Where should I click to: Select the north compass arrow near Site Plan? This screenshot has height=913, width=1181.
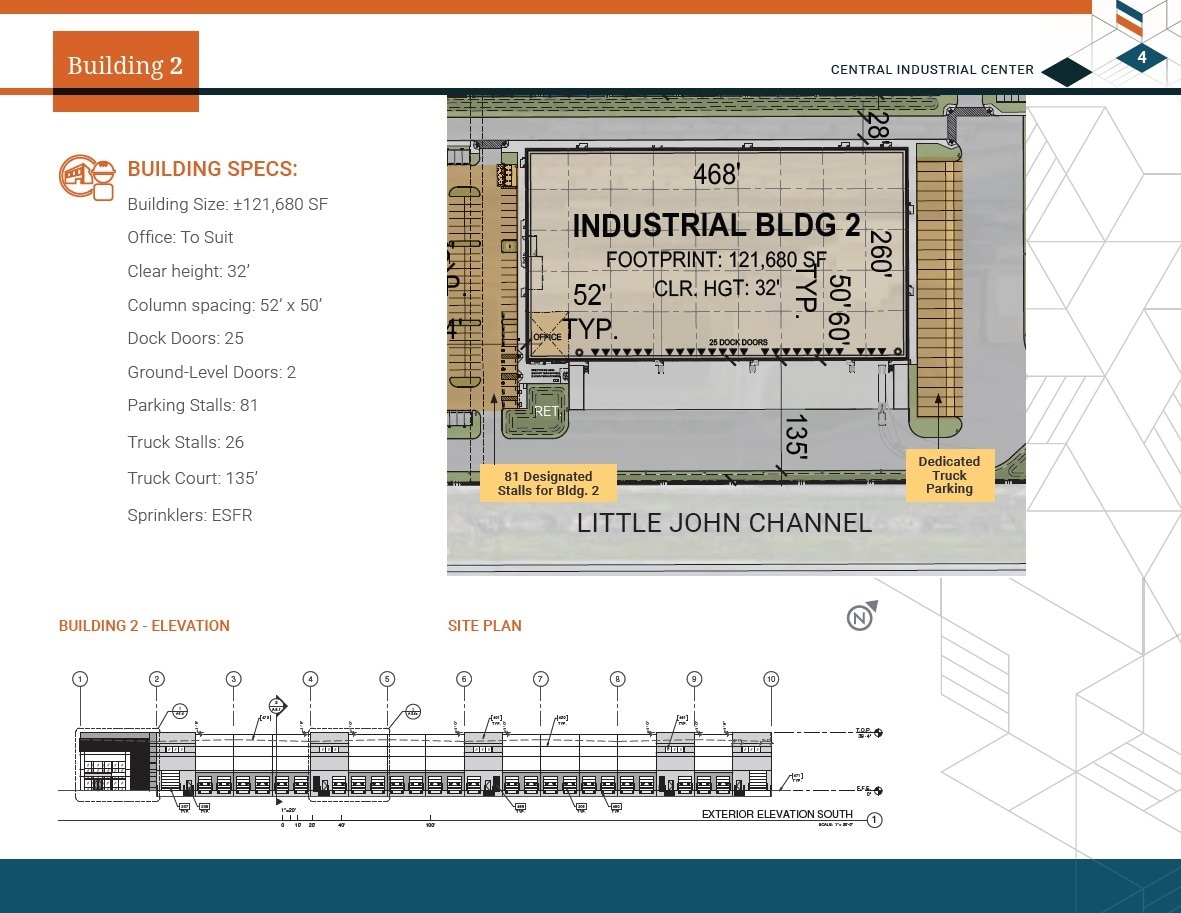tap(860, 616)
